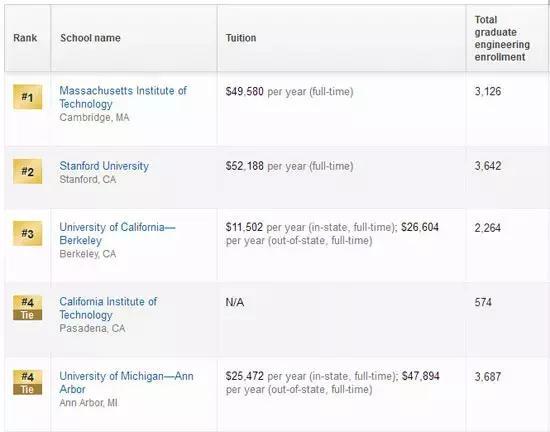Sort by the School name column header

point(90,38)
